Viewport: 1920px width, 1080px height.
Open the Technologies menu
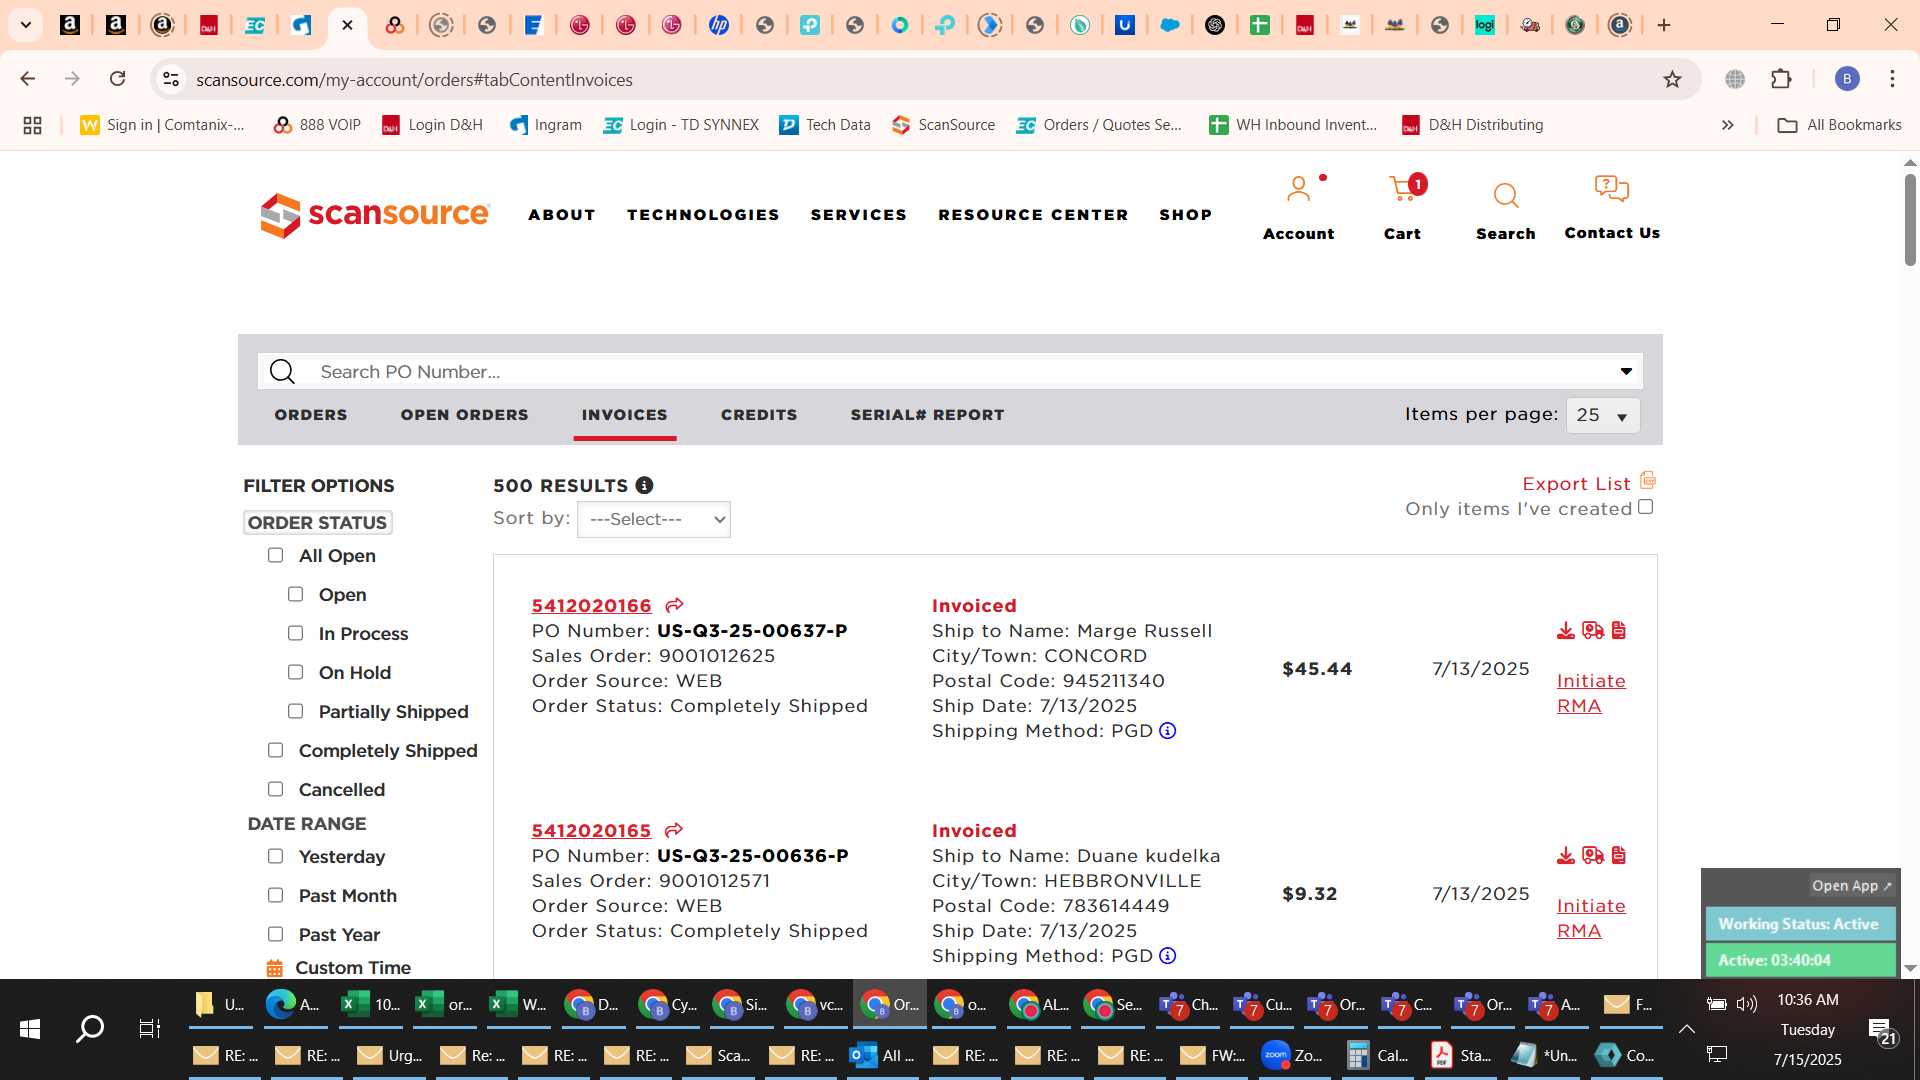coord(703,215)
